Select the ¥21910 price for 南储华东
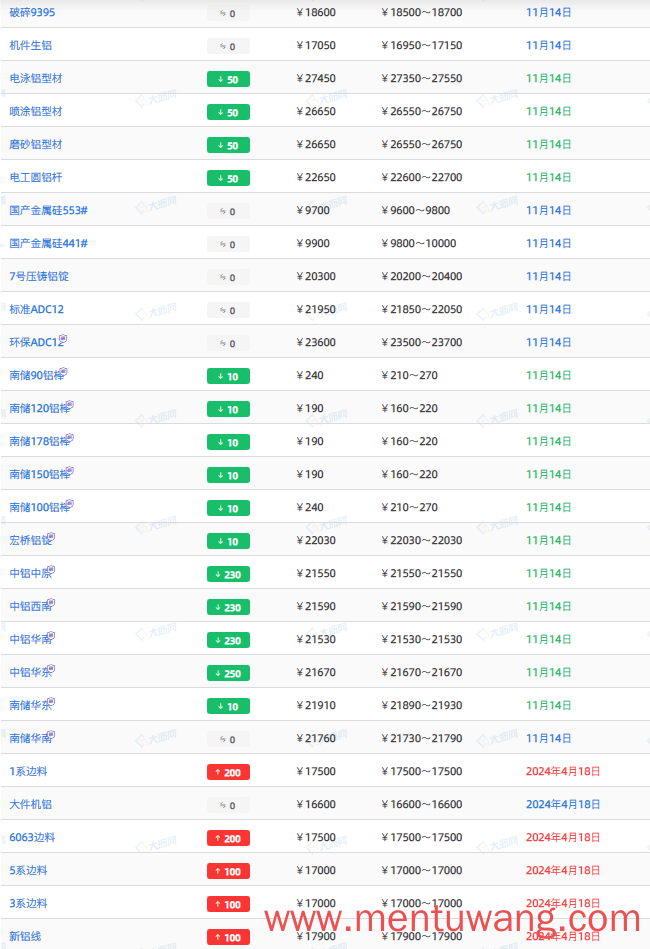 click(316, 705)
